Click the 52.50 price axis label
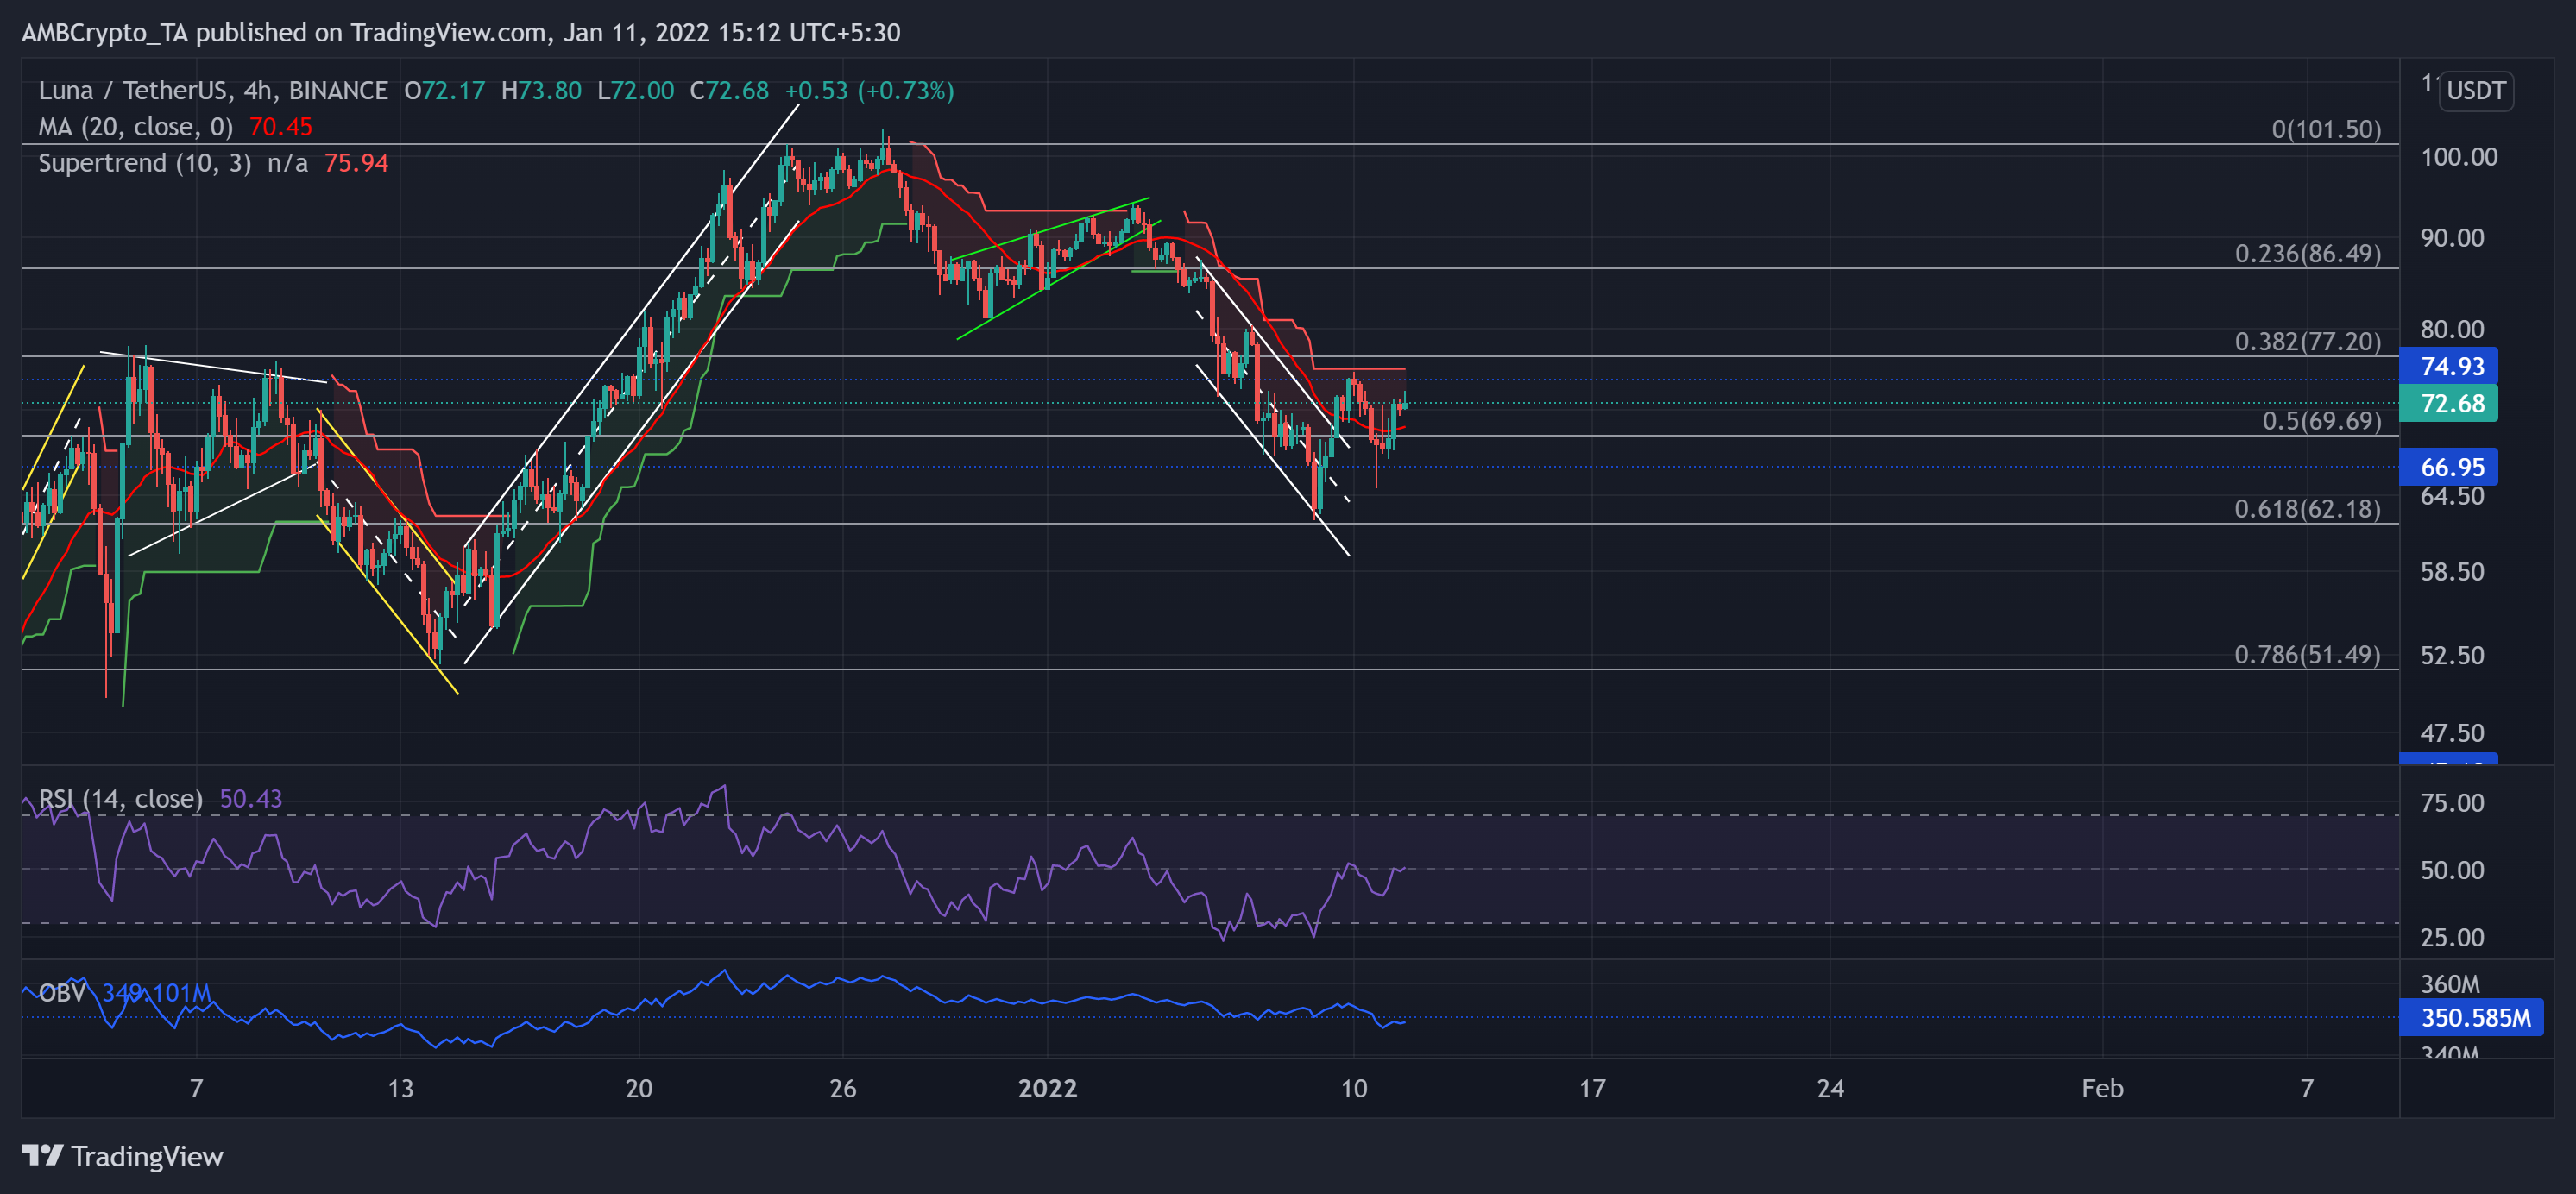The image size is (2576, 1194). coord(2451,655)
